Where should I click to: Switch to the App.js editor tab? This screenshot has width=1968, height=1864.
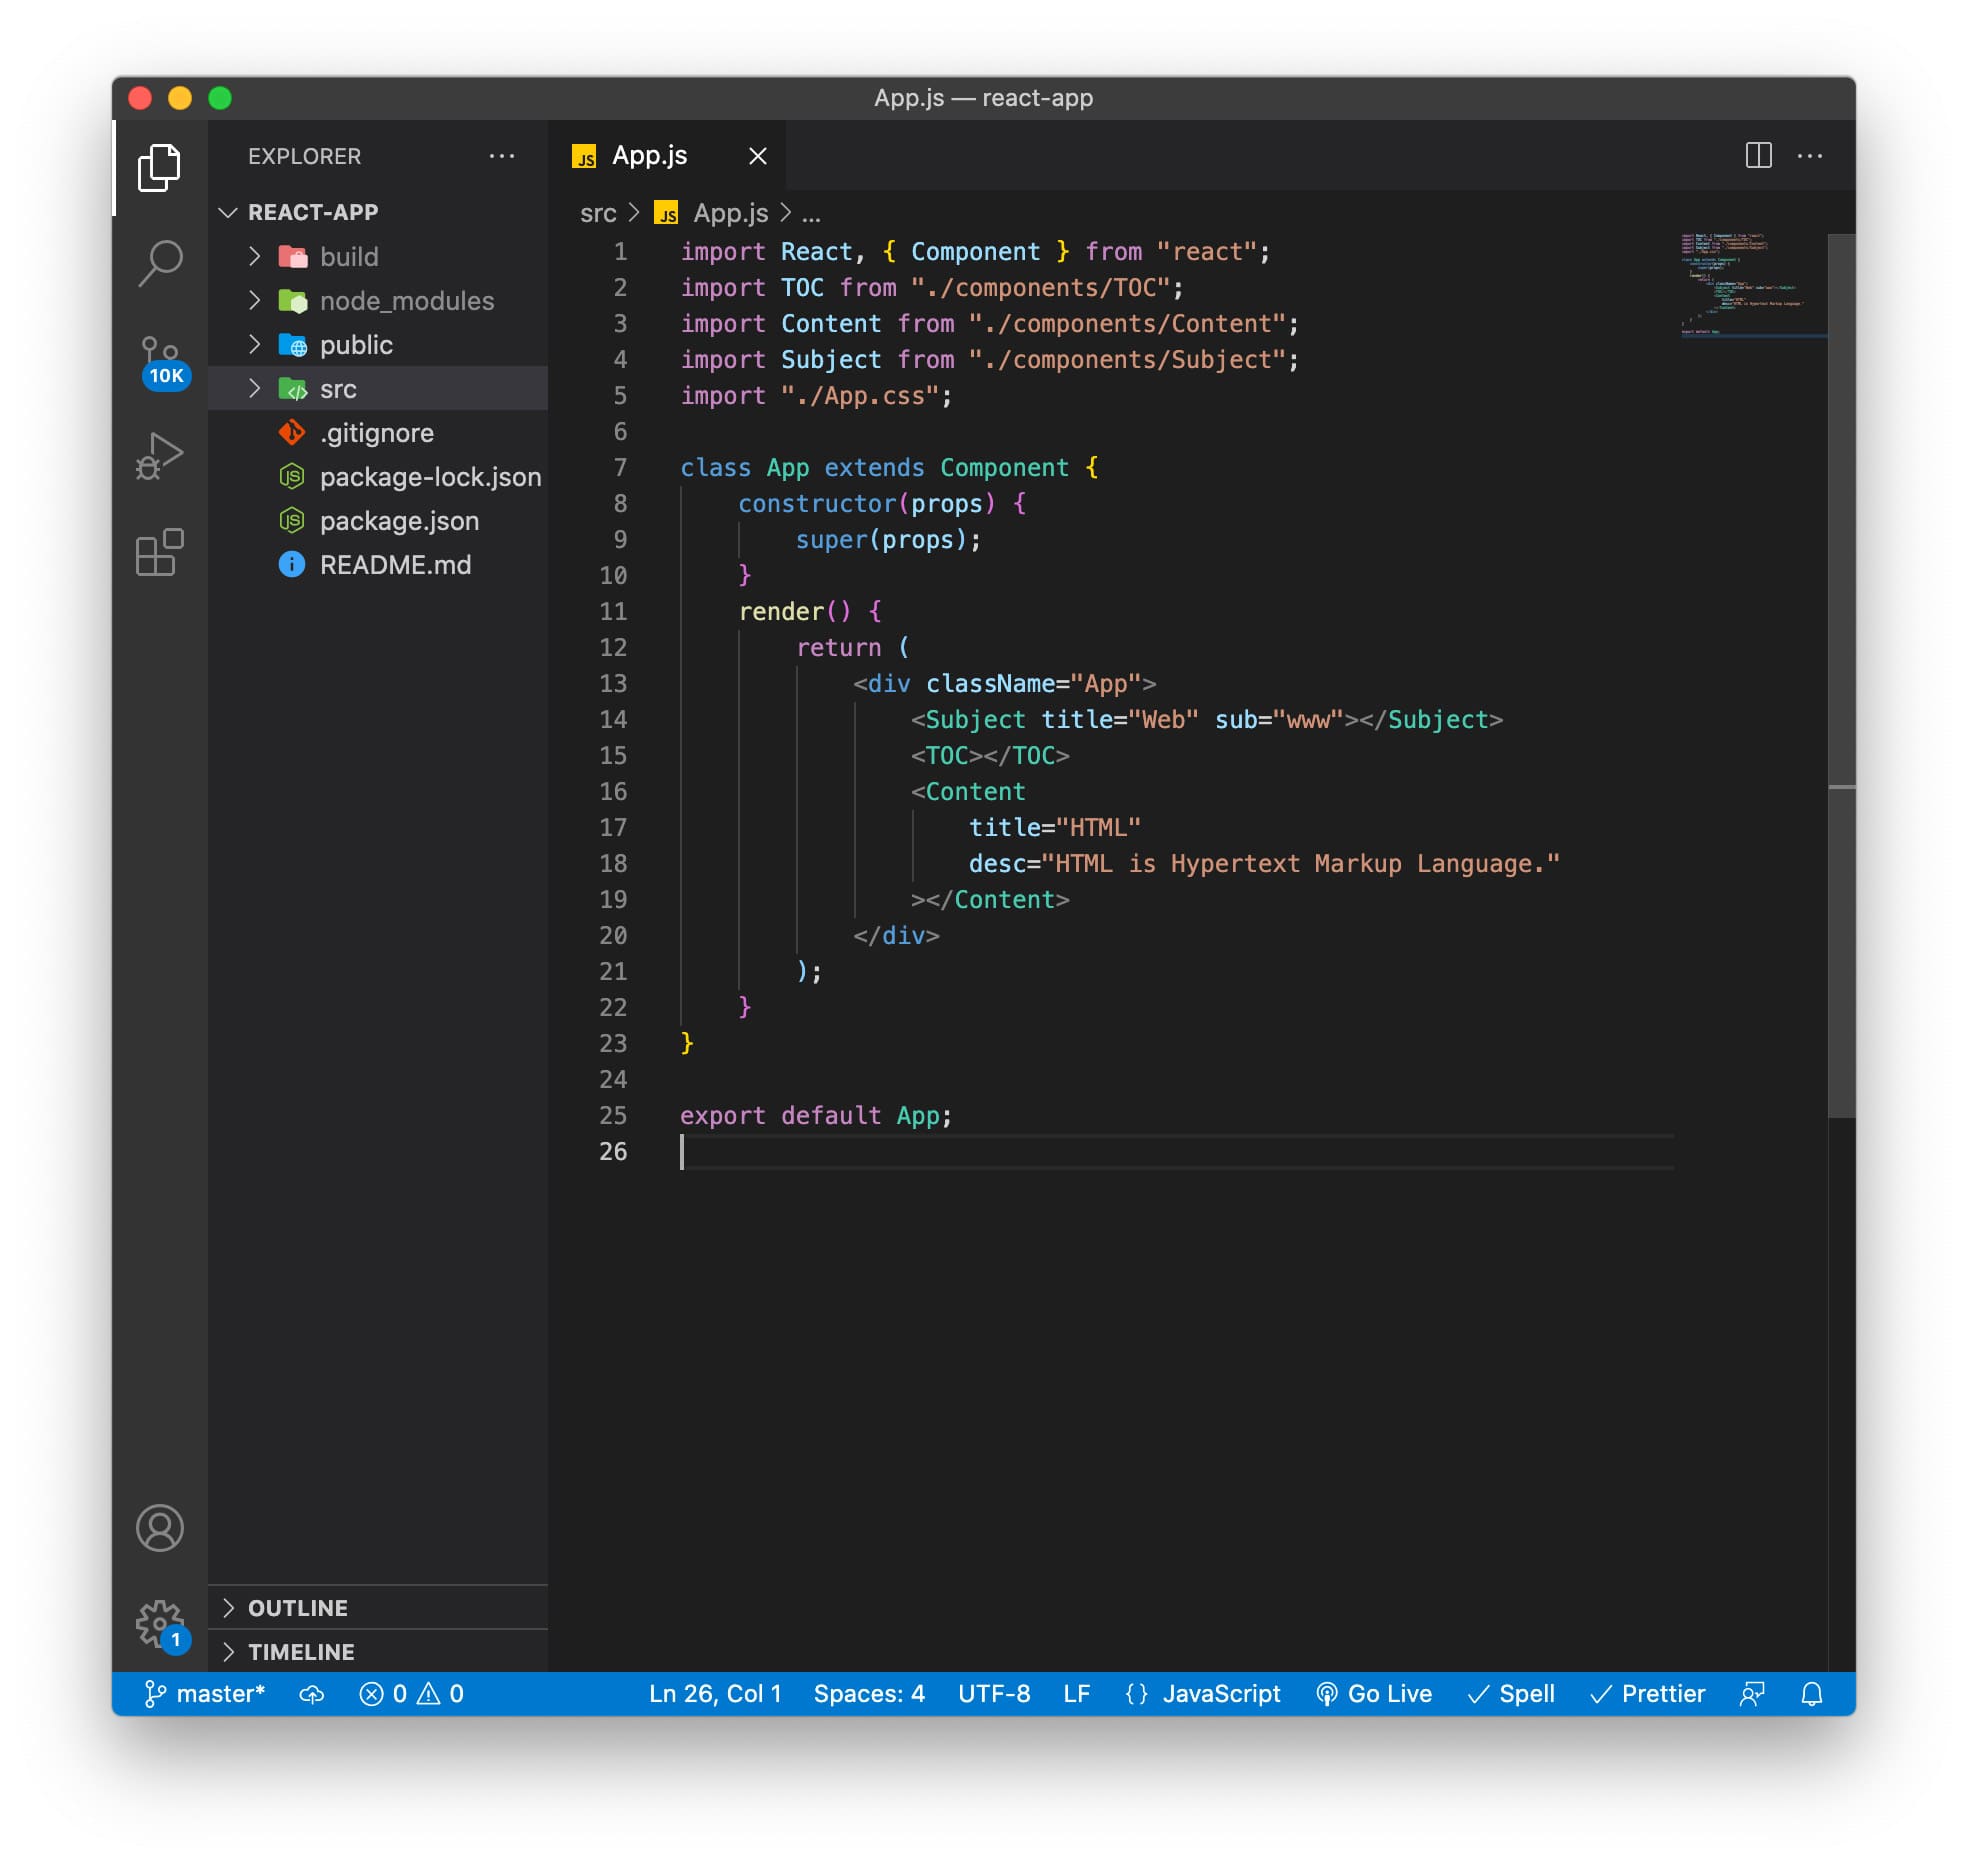click(x=648, y=156)
